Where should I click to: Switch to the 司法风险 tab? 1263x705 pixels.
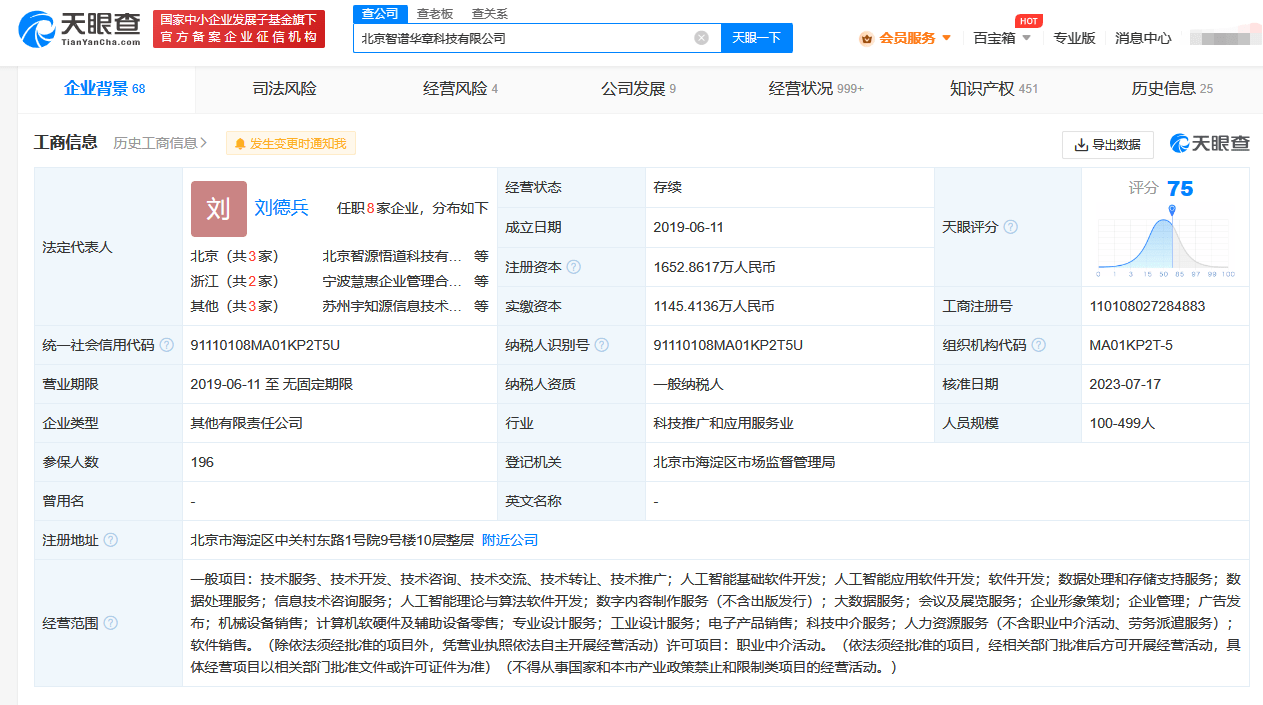point(284,89)
